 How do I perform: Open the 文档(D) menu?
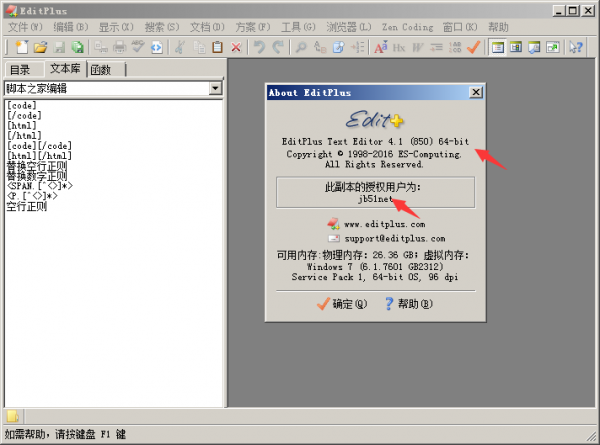(207, 27)
